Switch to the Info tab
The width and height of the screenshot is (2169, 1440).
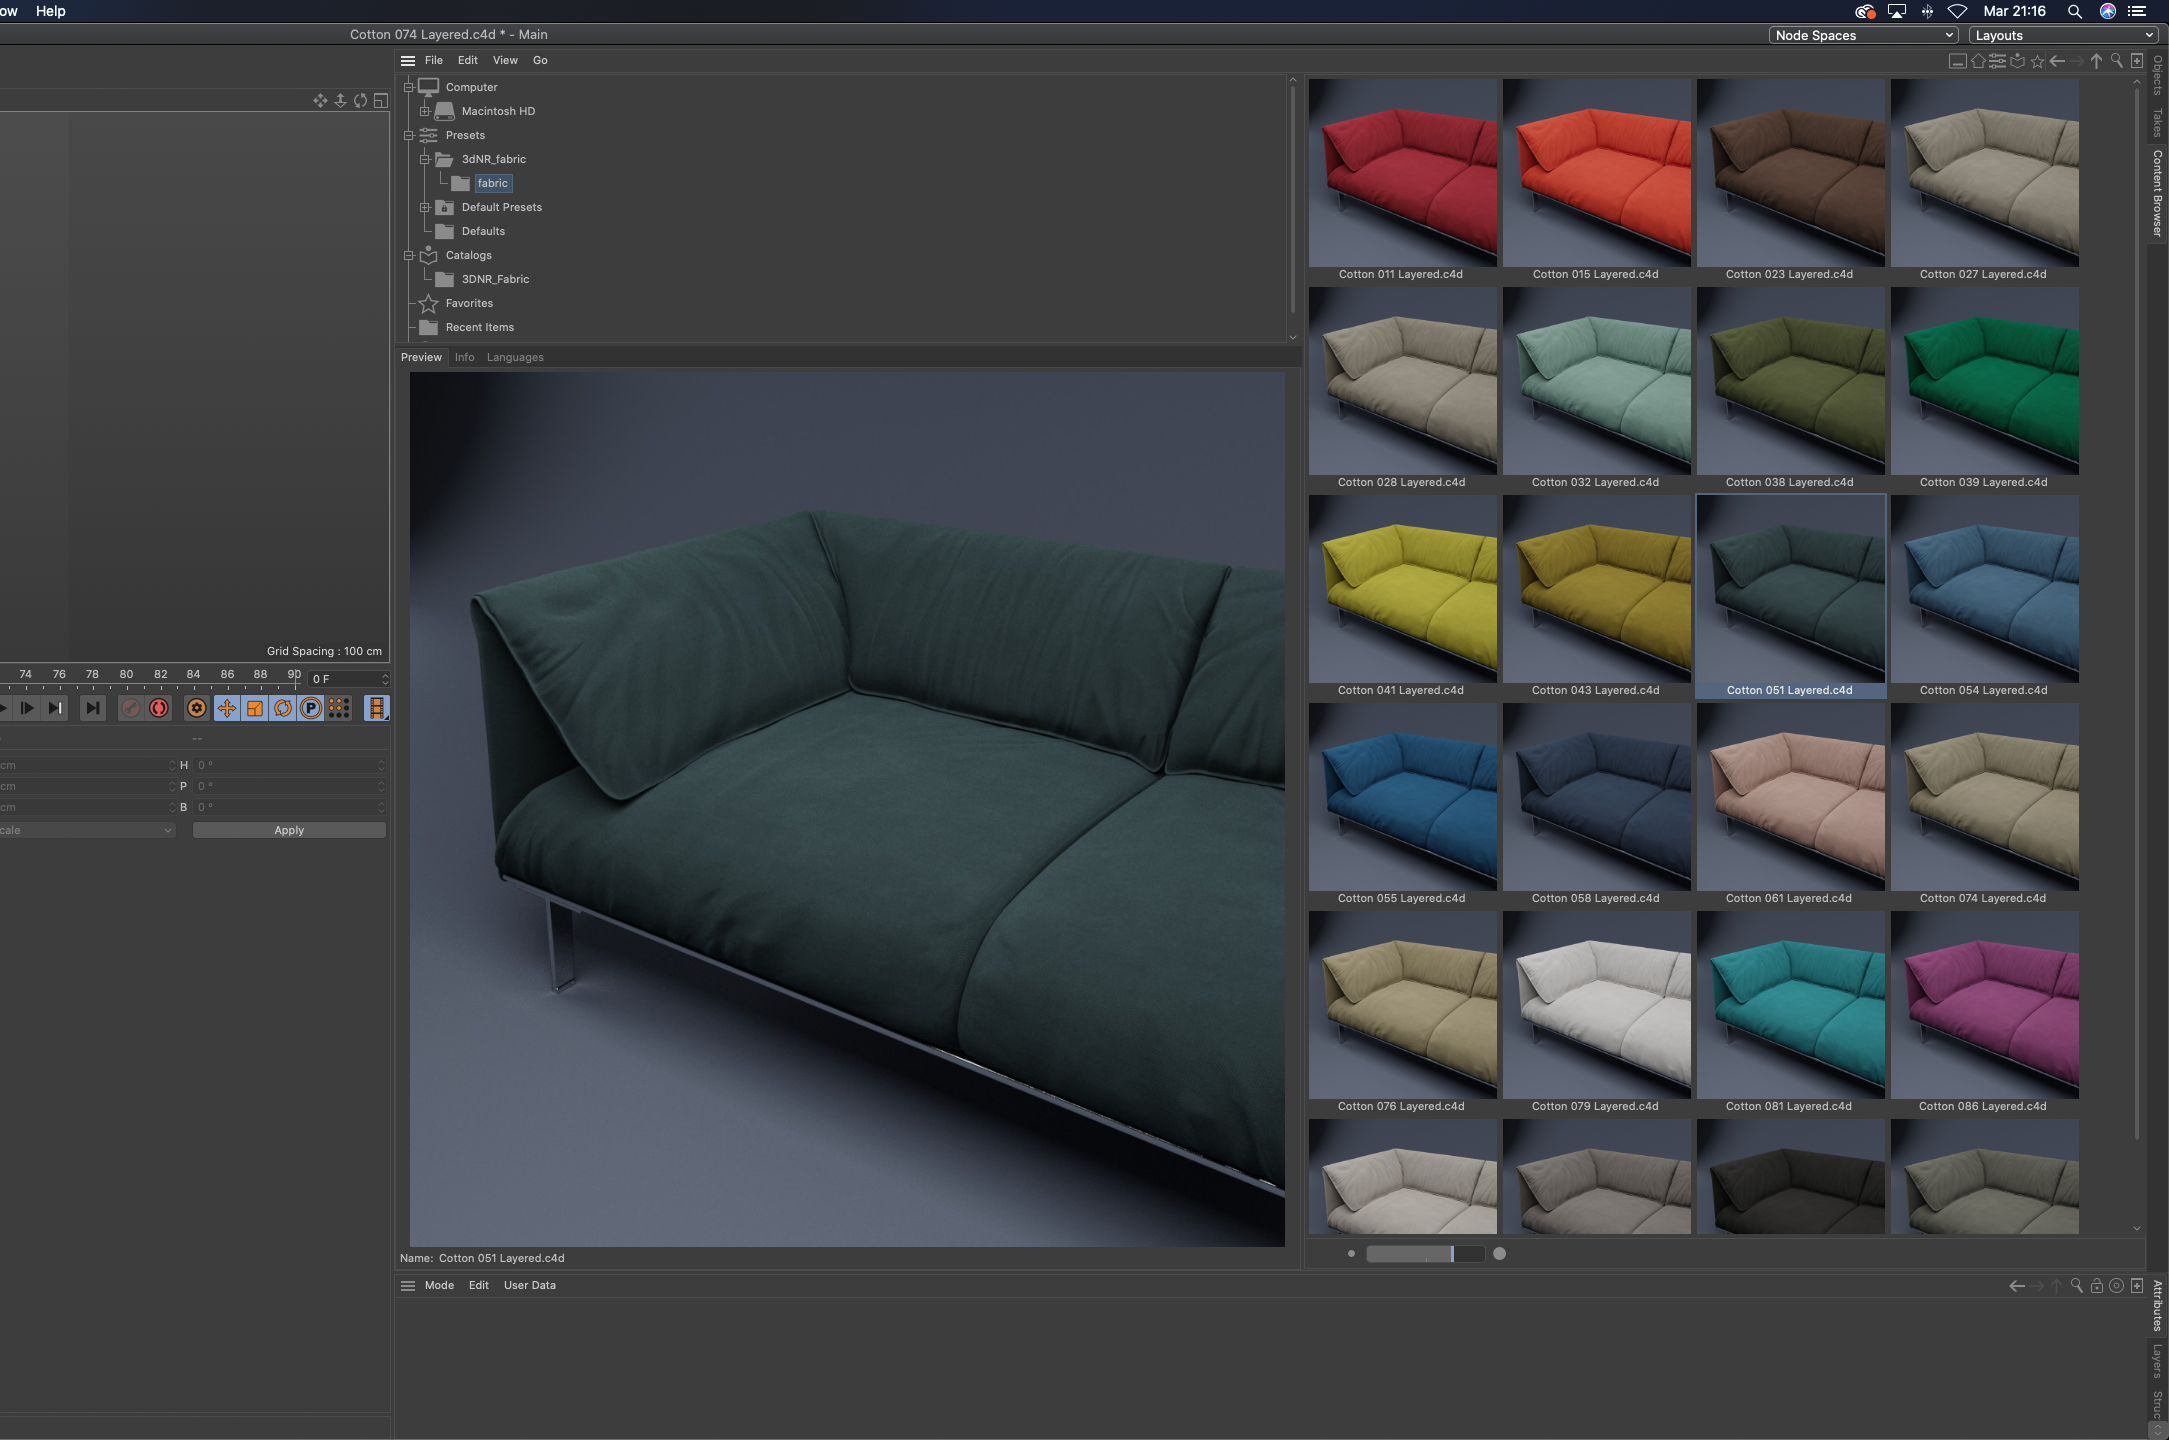point(464,357)
